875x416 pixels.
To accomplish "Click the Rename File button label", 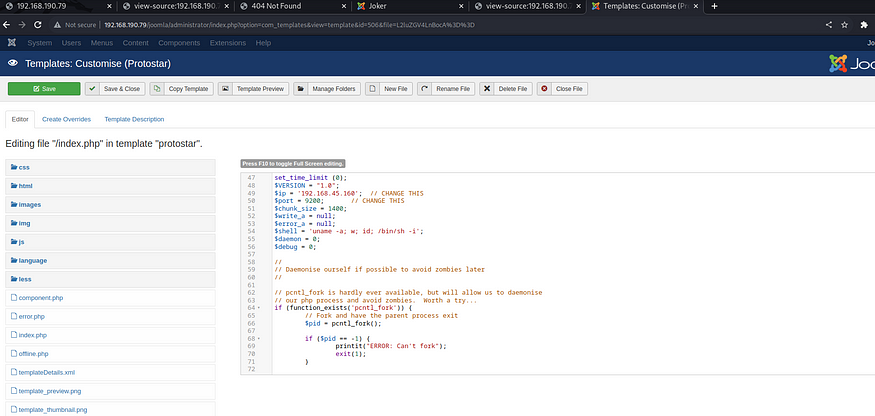I will [453, 89].
